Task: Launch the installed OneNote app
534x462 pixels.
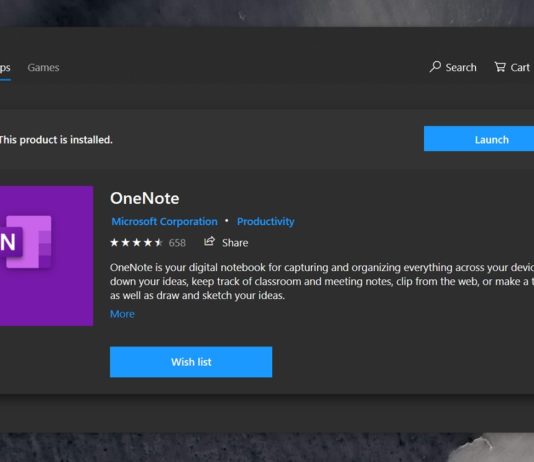Action: point(479,139)
